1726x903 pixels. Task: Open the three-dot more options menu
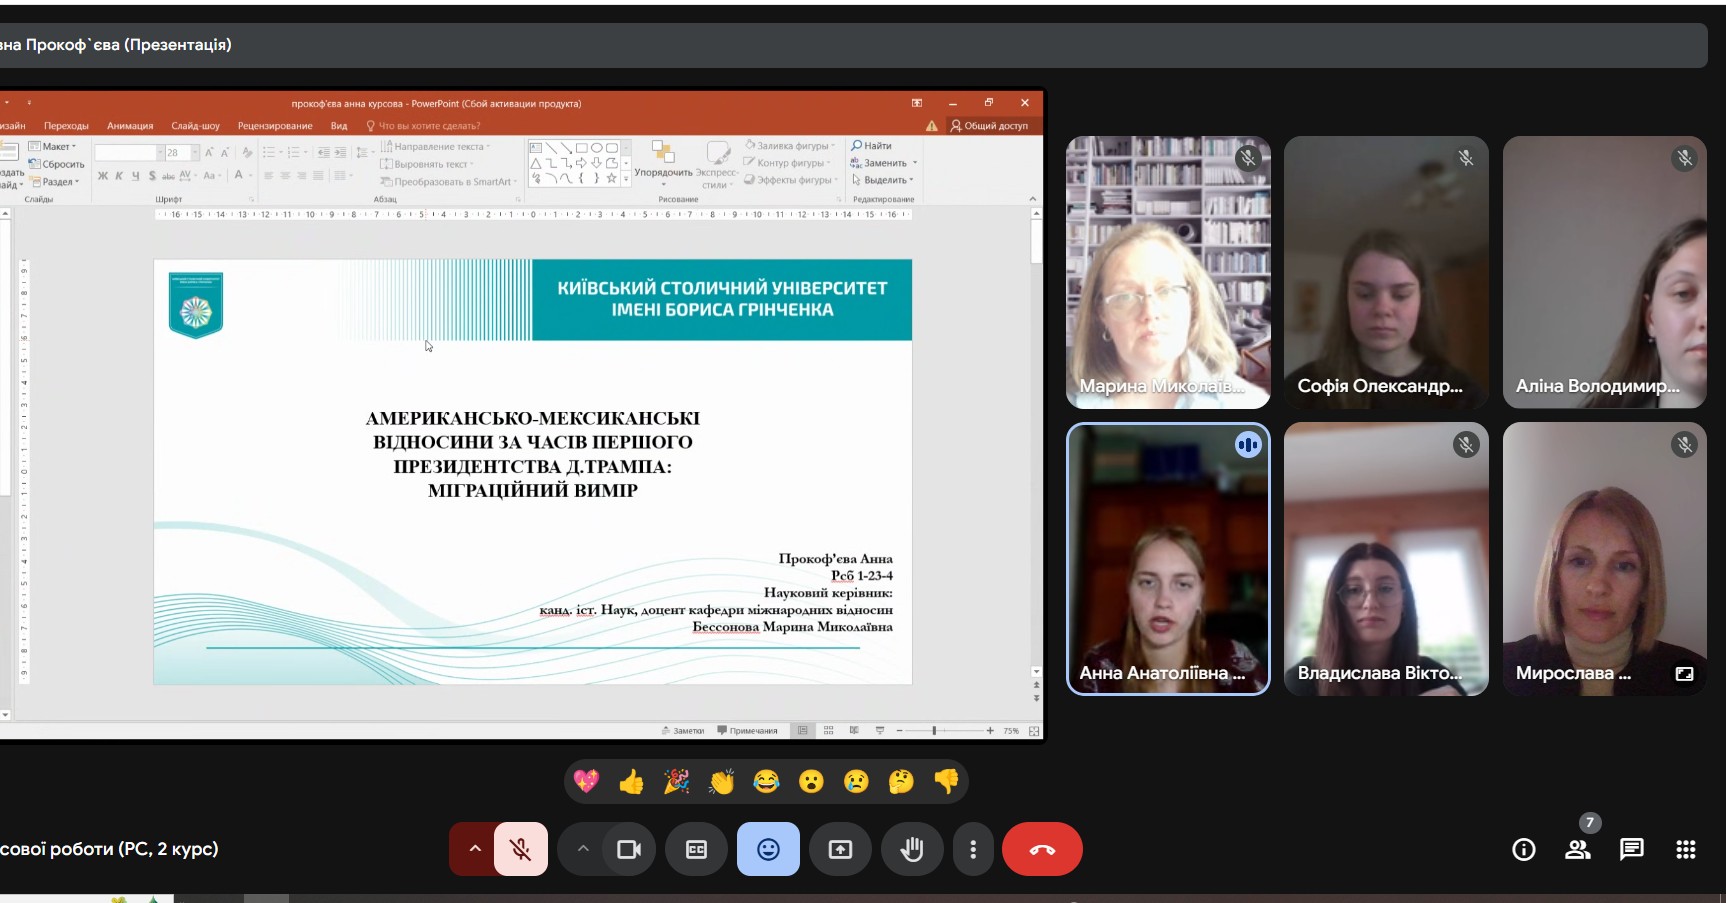click(973, 849)
